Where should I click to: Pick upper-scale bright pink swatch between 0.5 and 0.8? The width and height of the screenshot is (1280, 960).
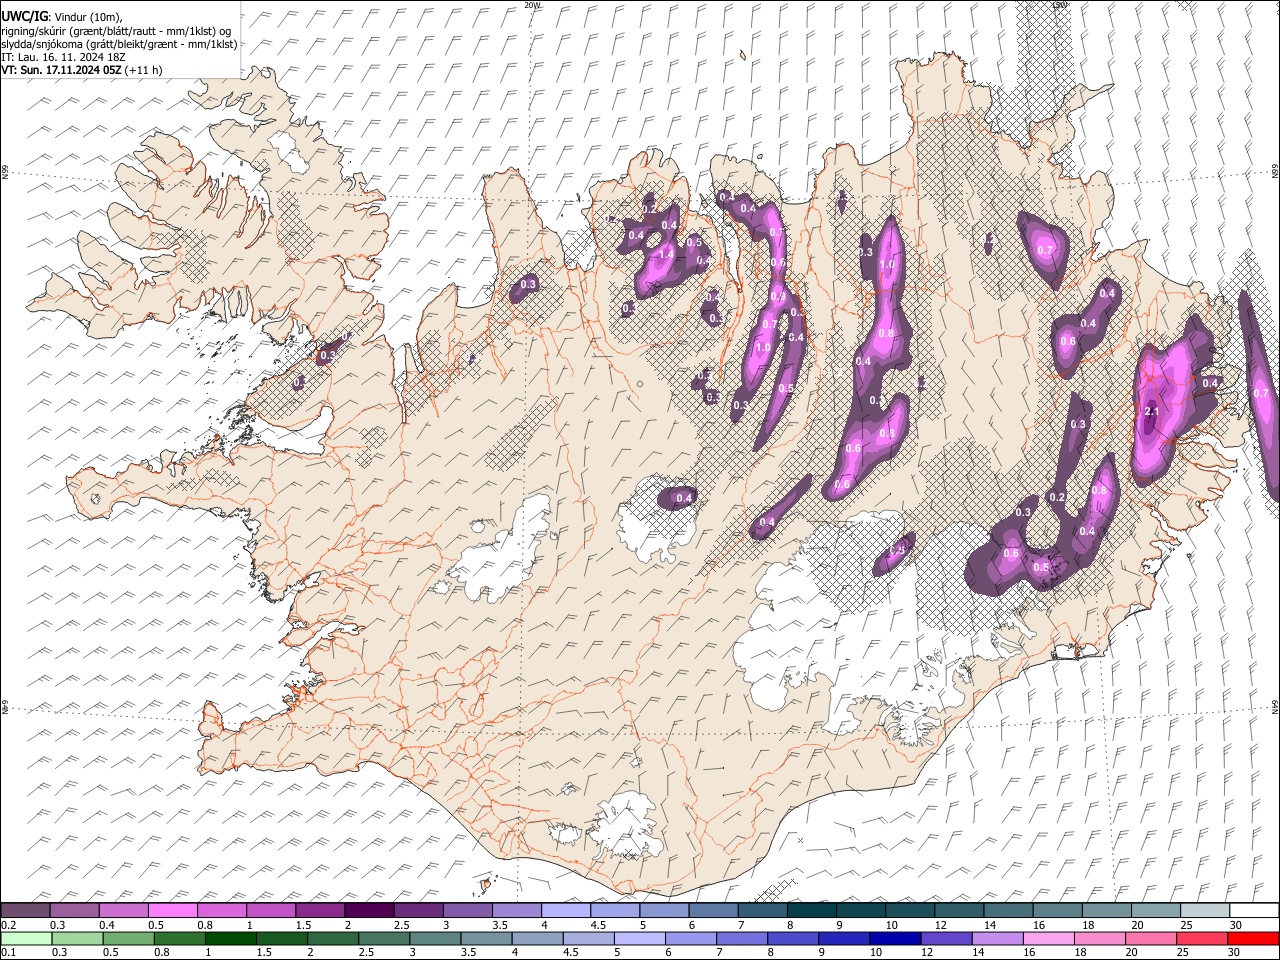click(x=172, y=911)
